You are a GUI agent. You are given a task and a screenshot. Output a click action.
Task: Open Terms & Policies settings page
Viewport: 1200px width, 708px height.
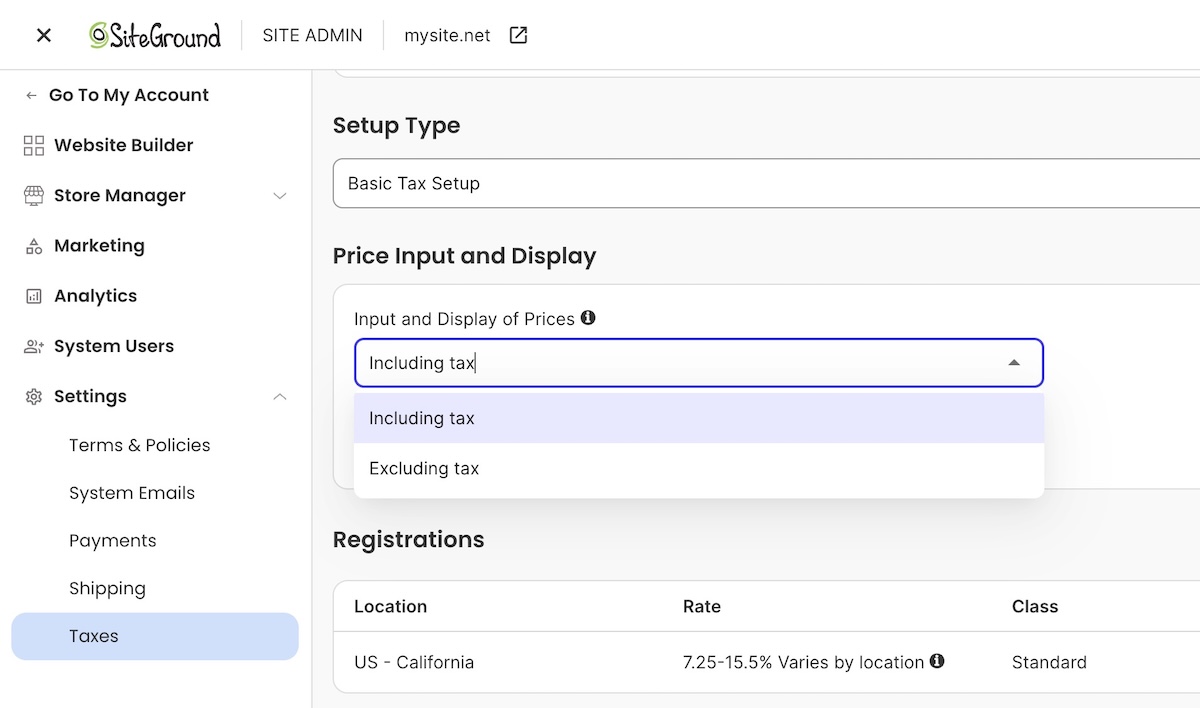pyautogui.click(x=140, y=445)
